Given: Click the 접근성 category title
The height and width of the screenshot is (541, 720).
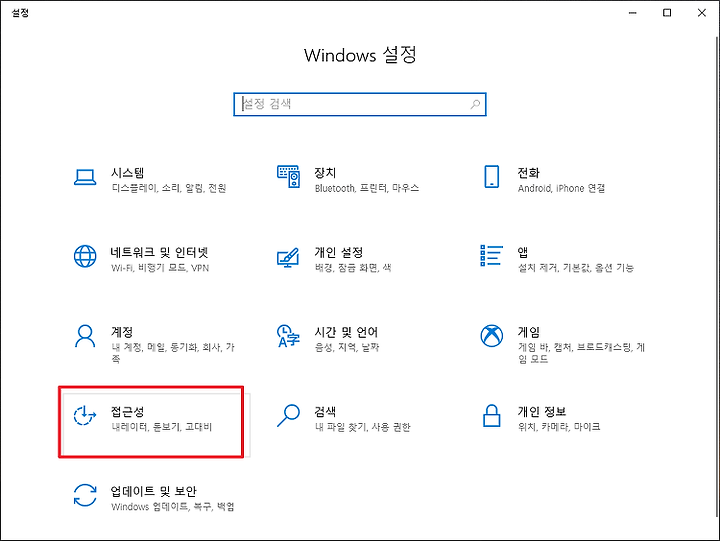Looking at the screenshot, I should (128, 411).
